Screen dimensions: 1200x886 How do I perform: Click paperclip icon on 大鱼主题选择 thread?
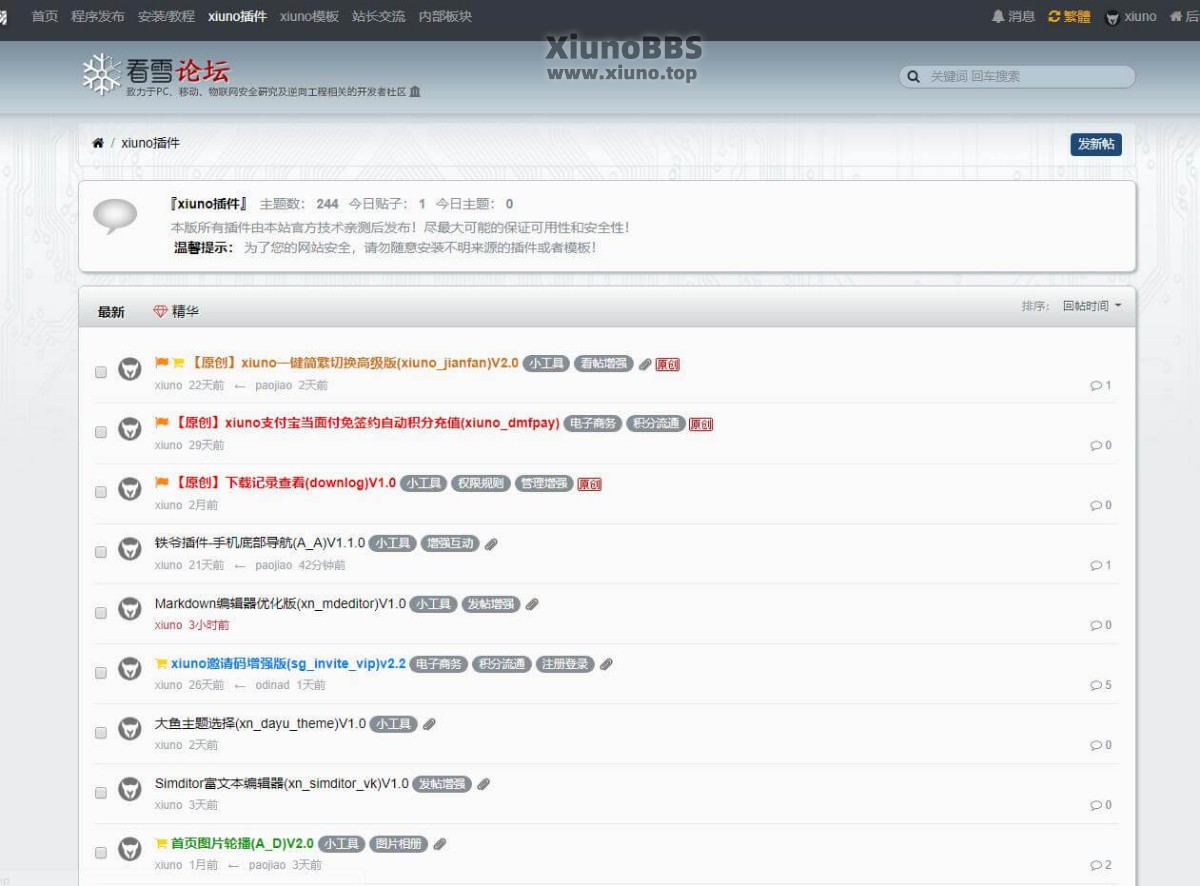429,724
